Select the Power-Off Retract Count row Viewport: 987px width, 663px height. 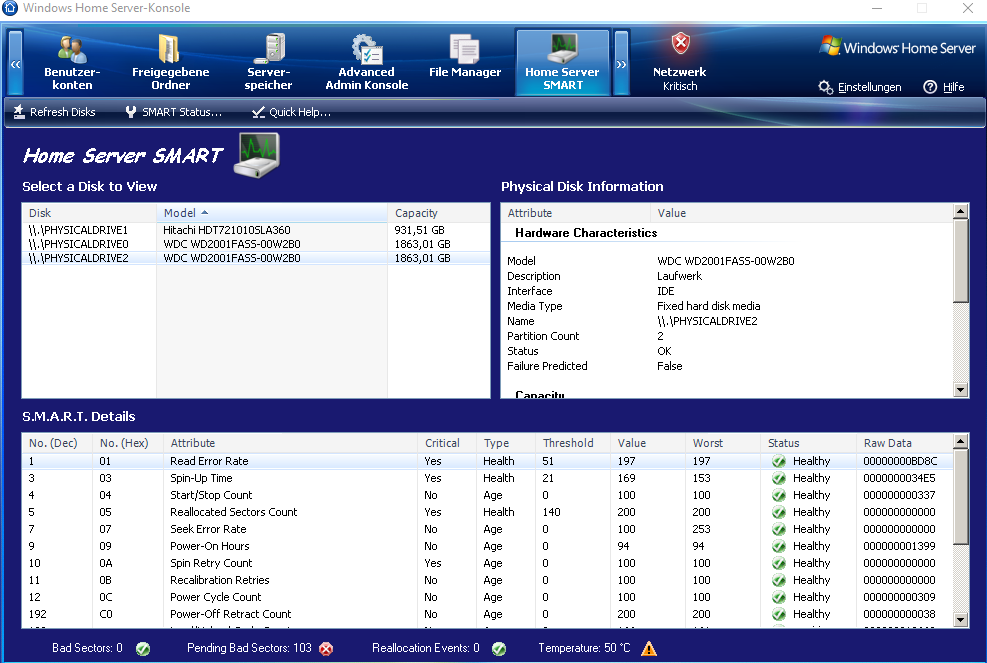[488, 614]
